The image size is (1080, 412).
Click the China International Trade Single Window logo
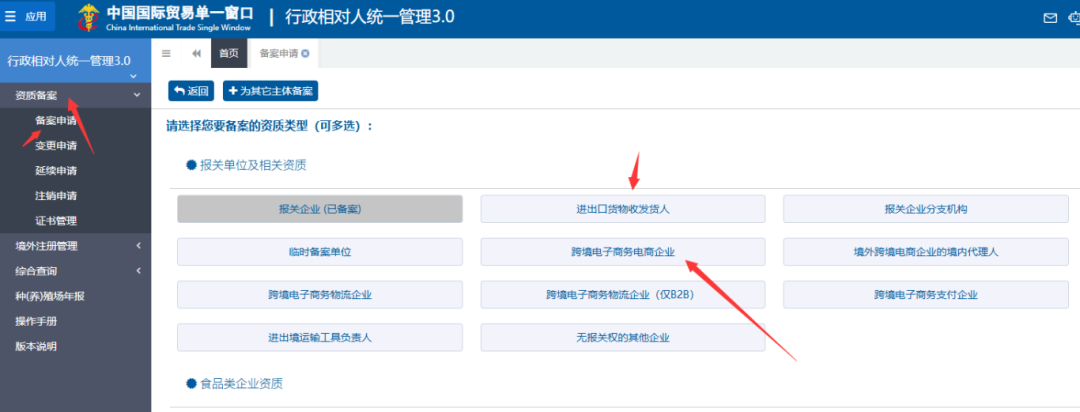click(x=165, y=18)
